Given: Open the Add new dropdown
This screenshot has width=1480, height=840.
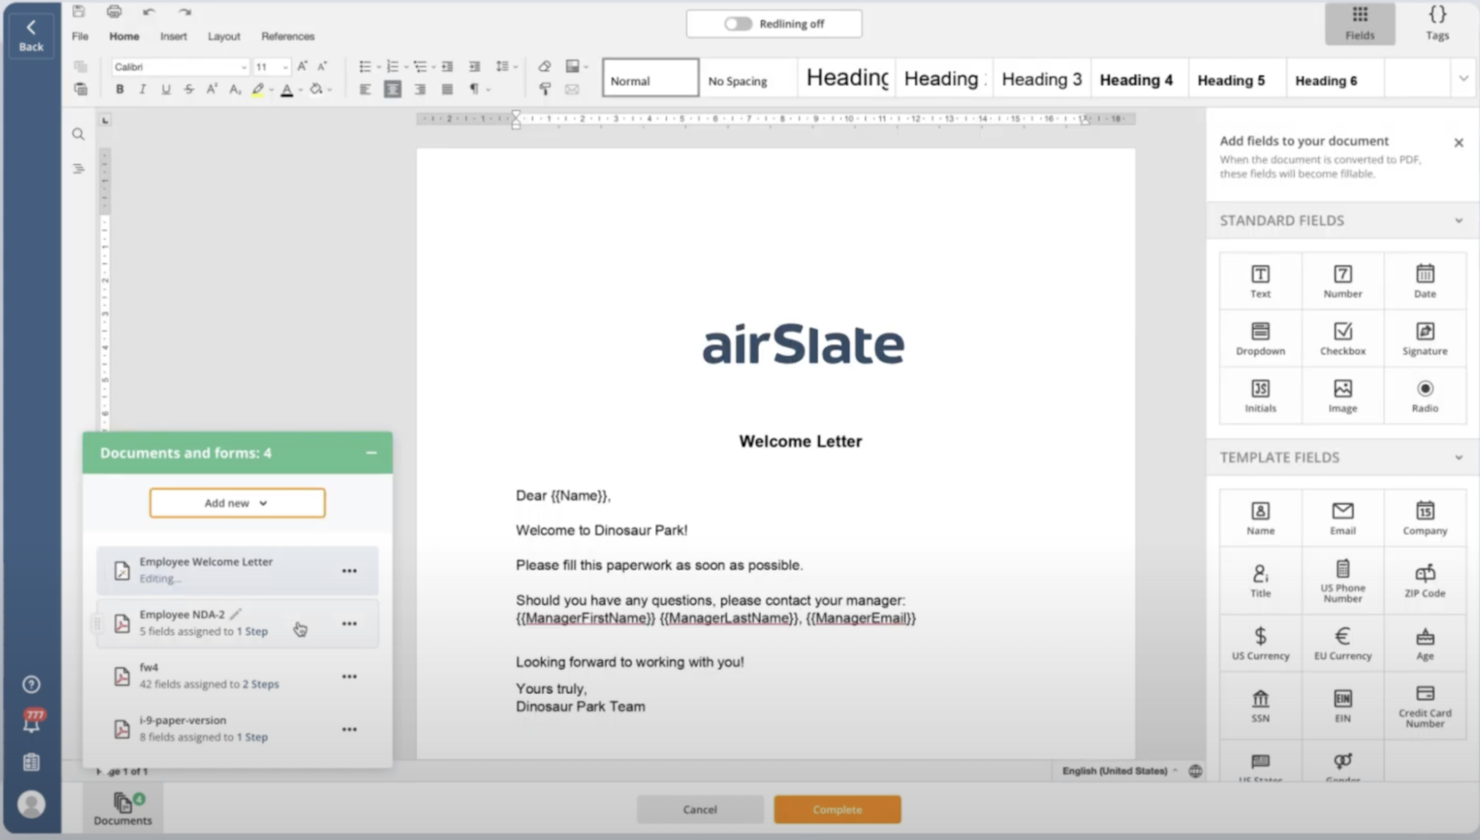Looking at the screenshot, I should (237, 503).
